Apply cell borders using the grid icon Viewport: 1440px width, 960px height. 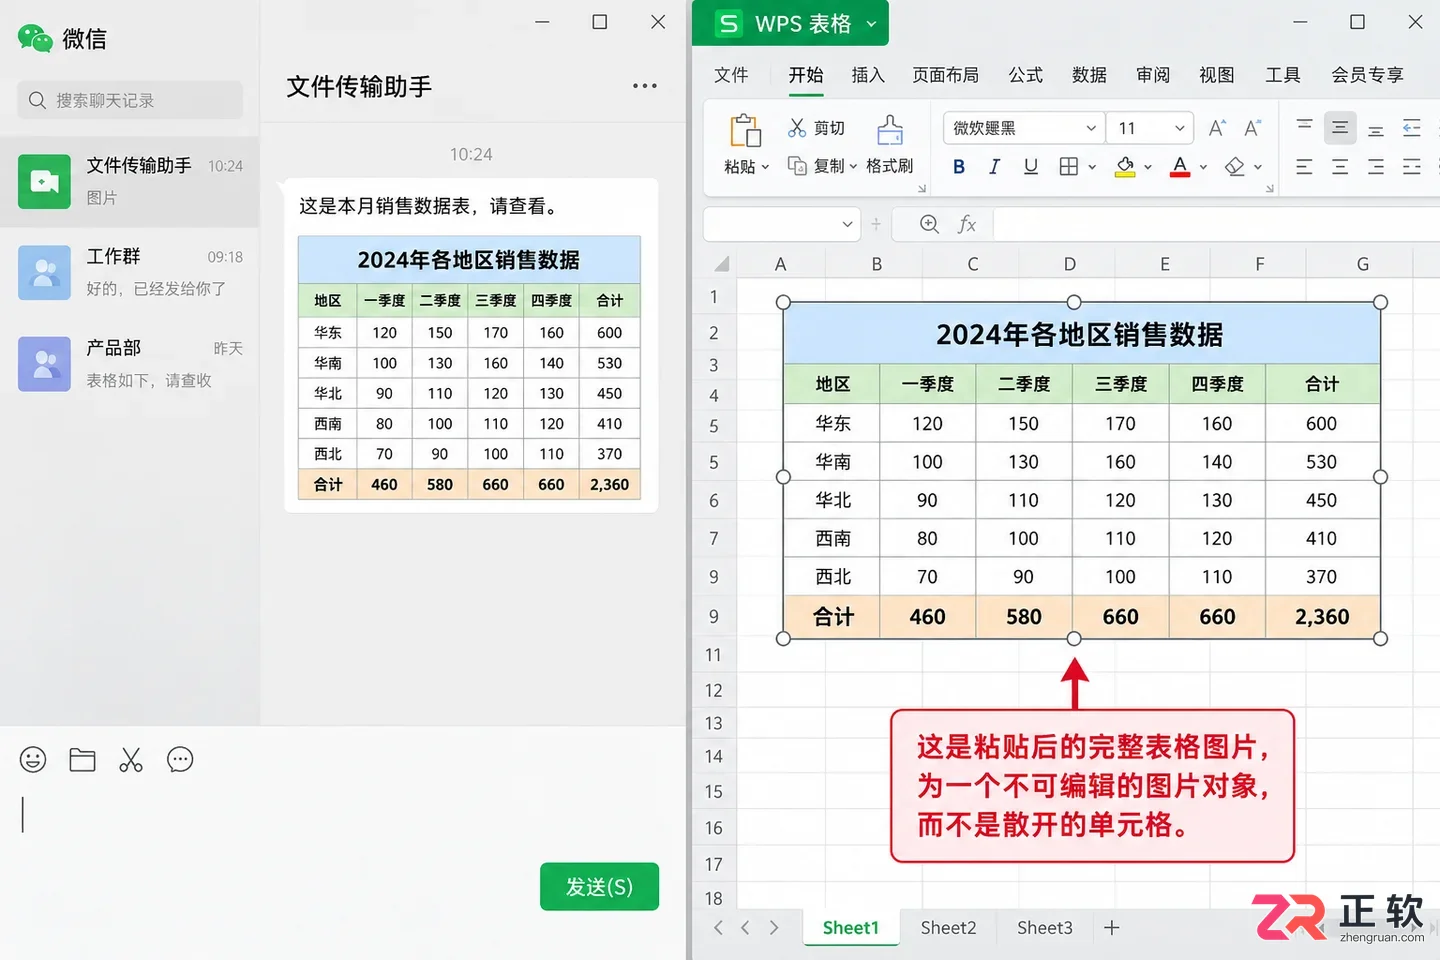click(x=1069, y=167)
